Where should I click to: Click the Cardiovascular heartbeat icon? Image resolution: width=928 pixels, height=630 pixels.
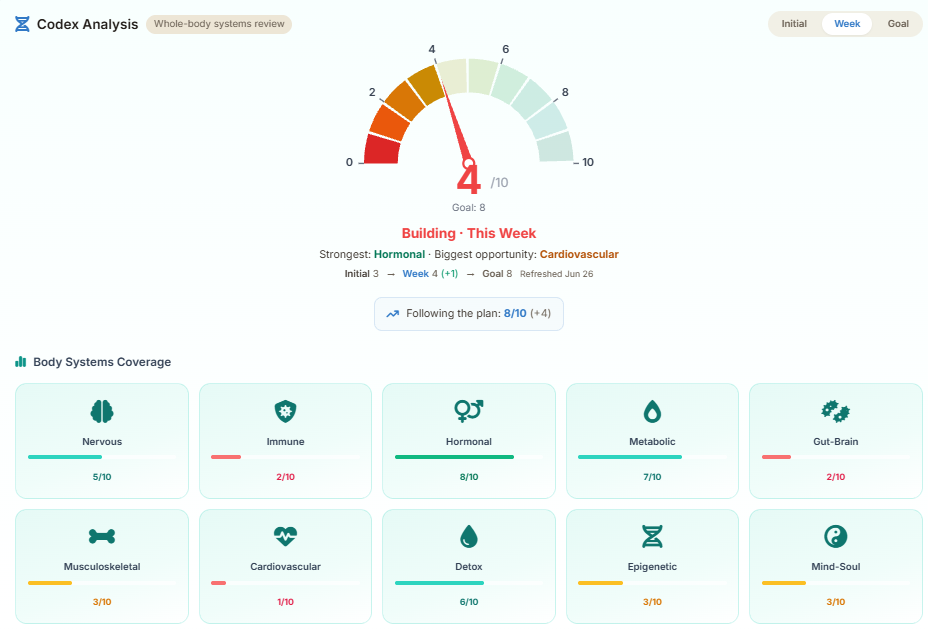tap(285, 536)
